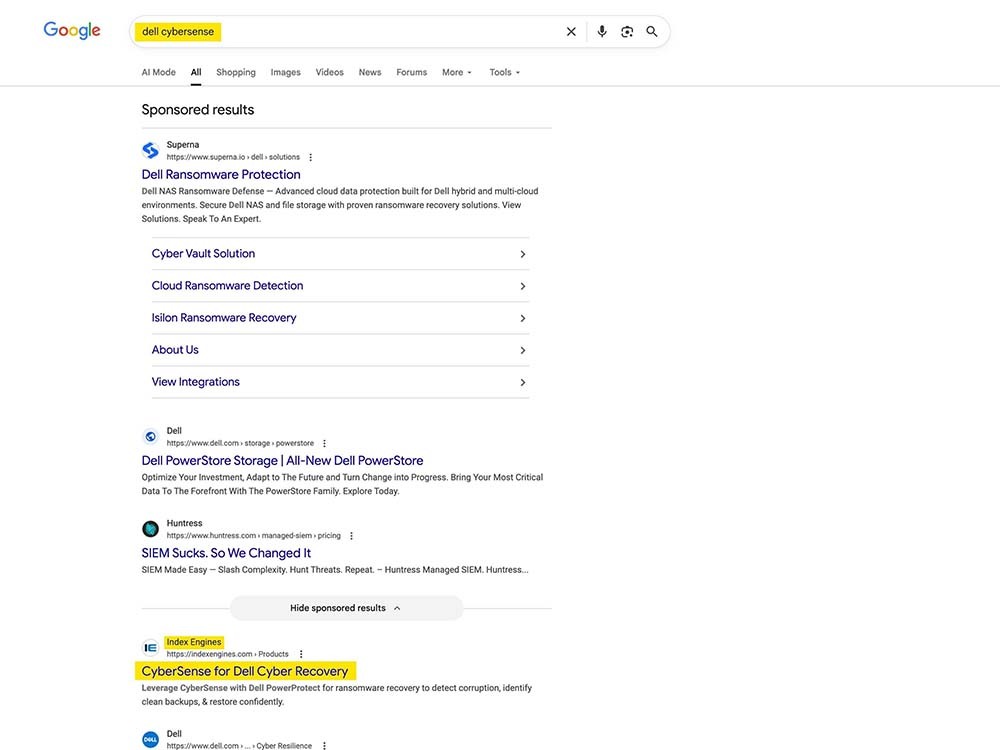The image size is (1000, 750).
Task: Open Dell PowerStore Storage ad link
Action: click(282, 460)
